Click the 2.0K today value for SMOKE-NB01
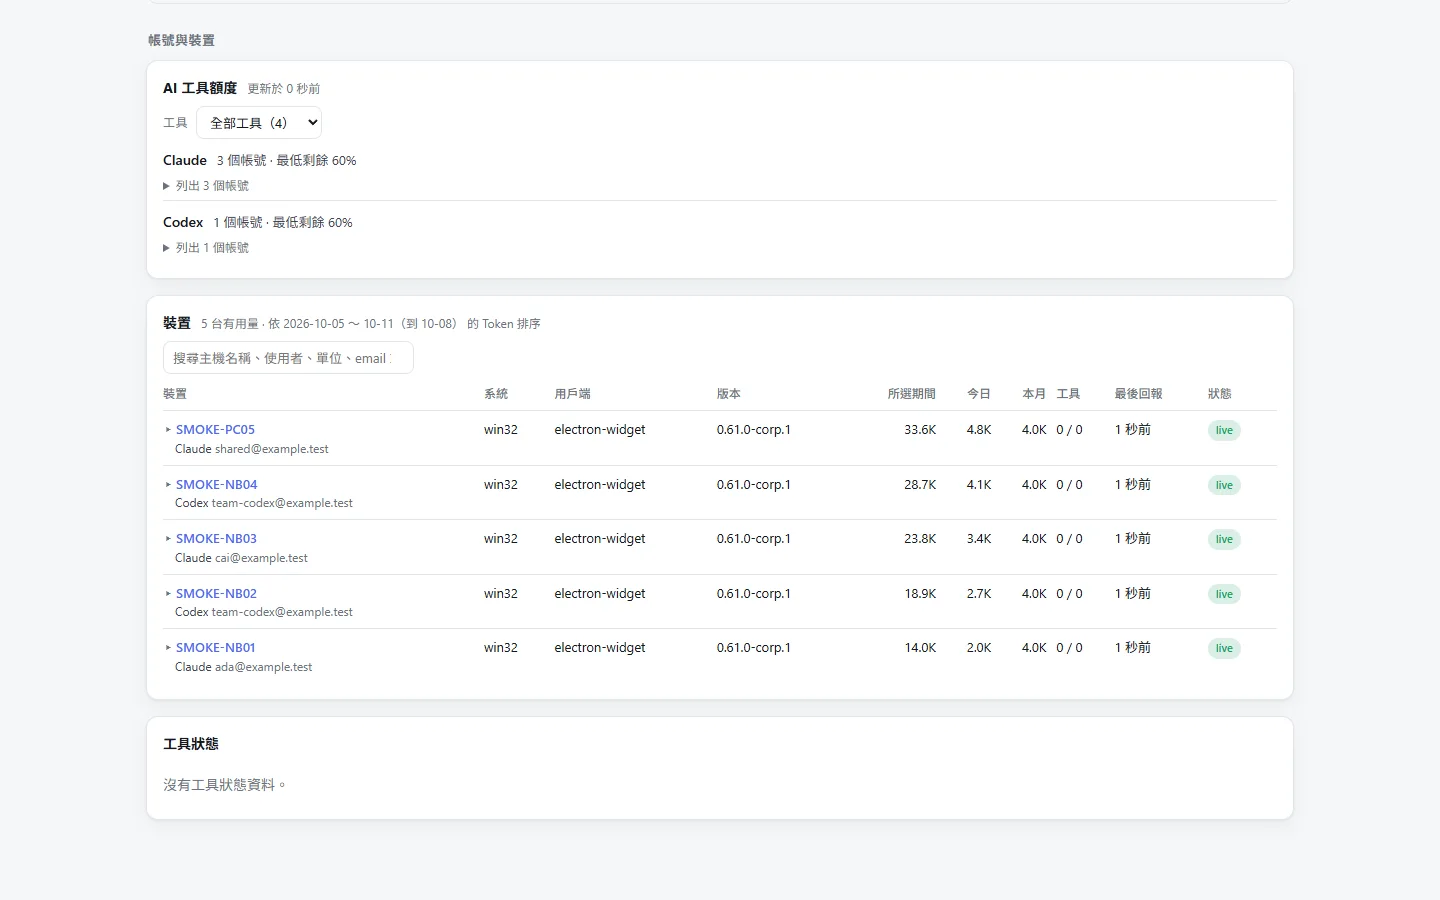Screen dimensions: 1440x900 pyautogui.click(x=979, y=648)
